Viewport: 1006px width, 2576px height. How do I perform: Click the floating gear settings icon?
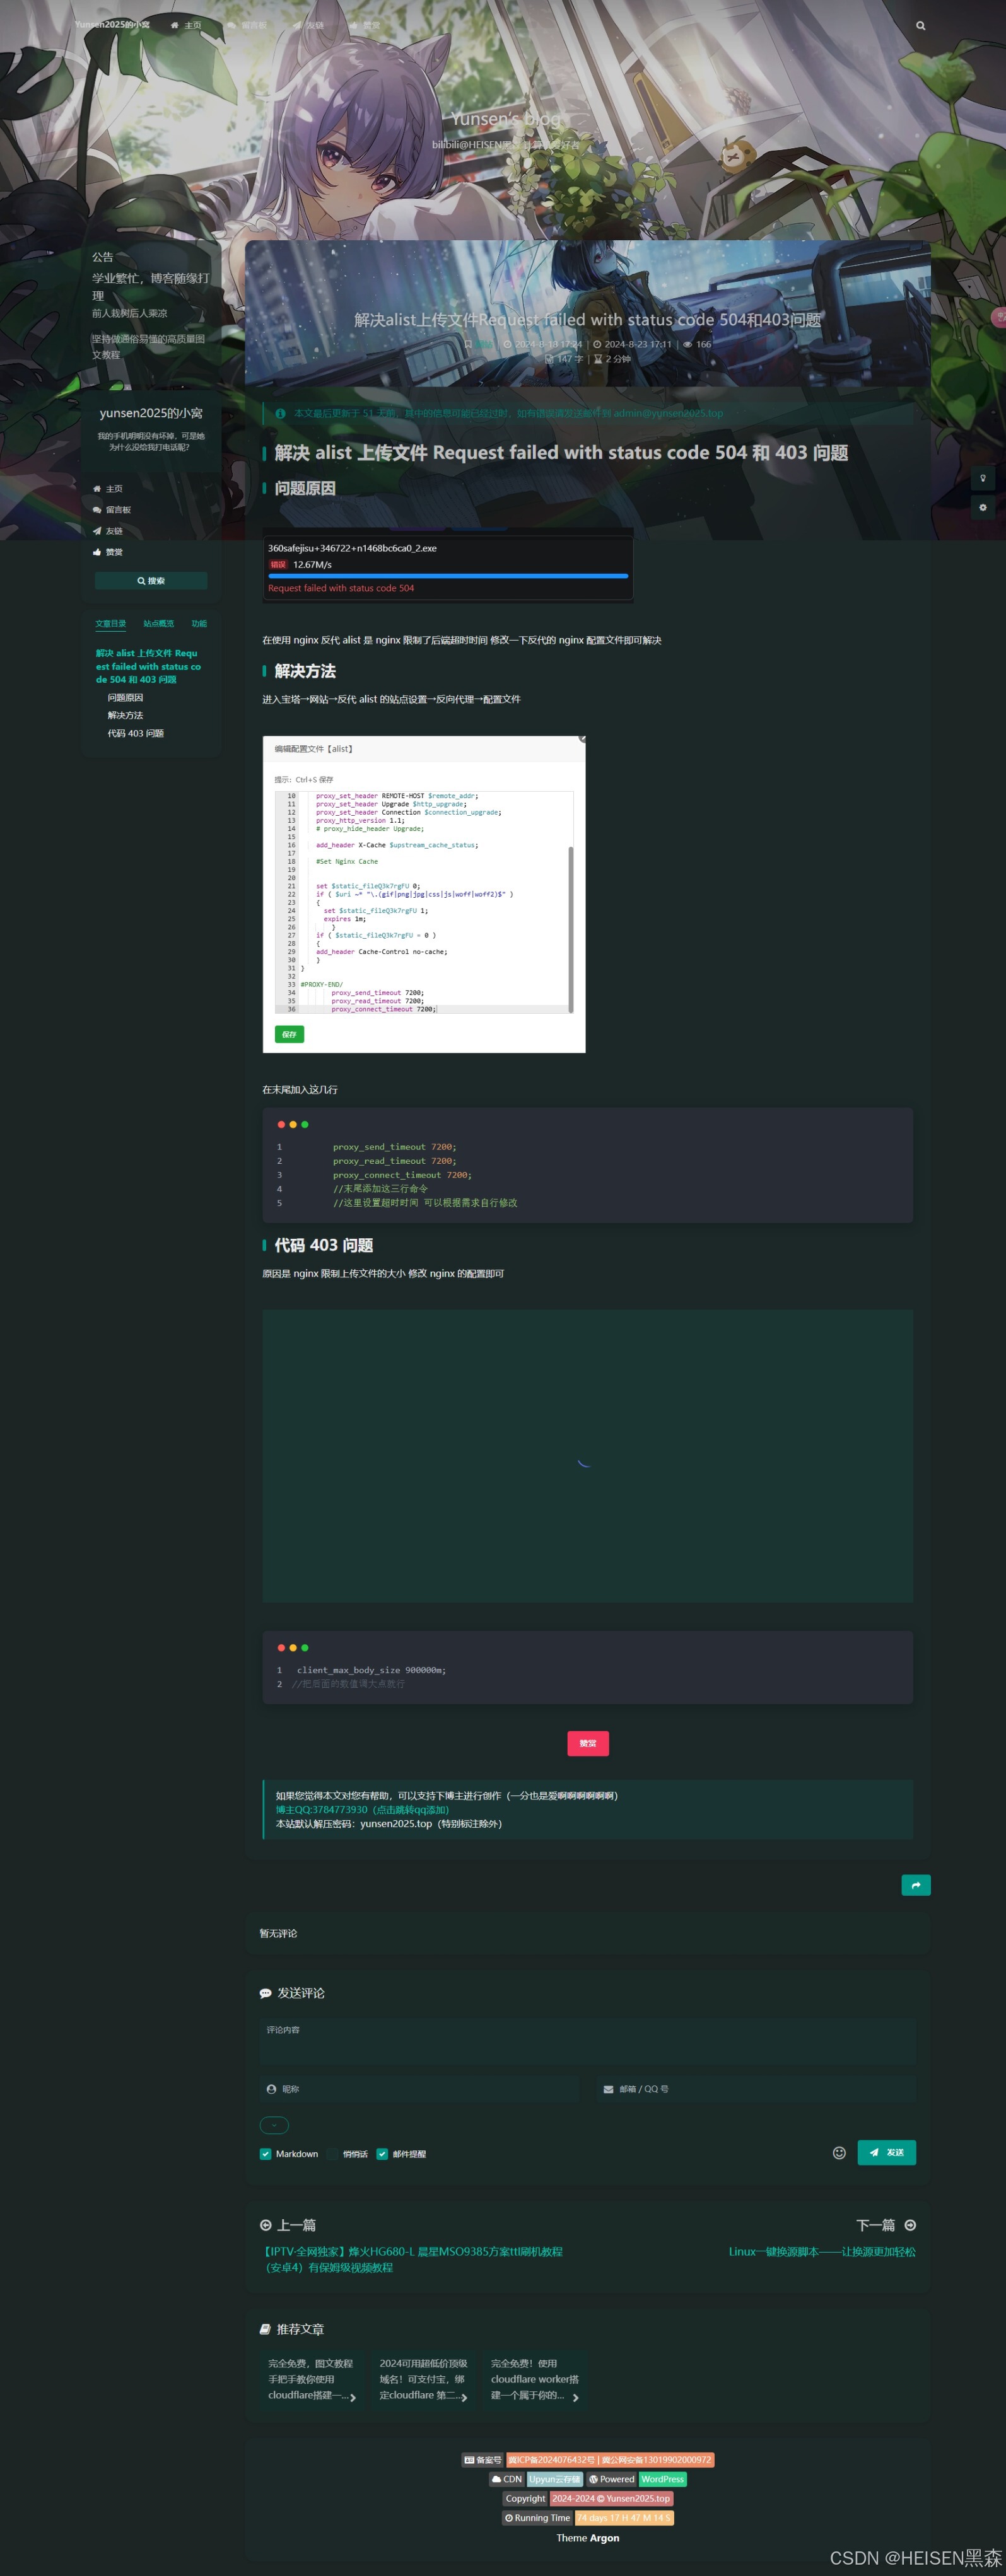(983, 507)
